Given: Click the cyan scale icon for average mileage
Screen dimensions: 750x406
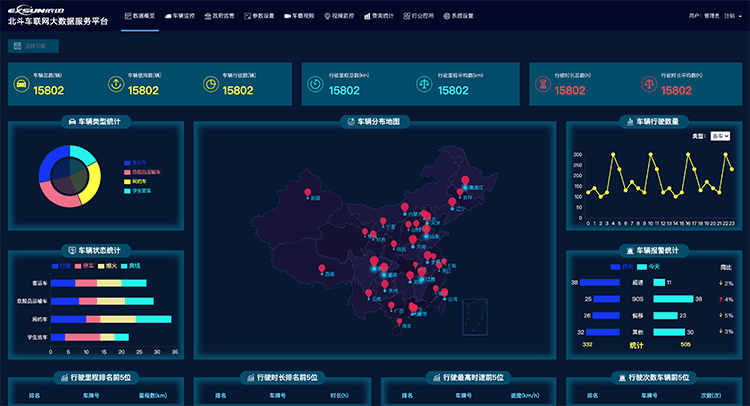Looking at the screenshot, I should [424, 84].
